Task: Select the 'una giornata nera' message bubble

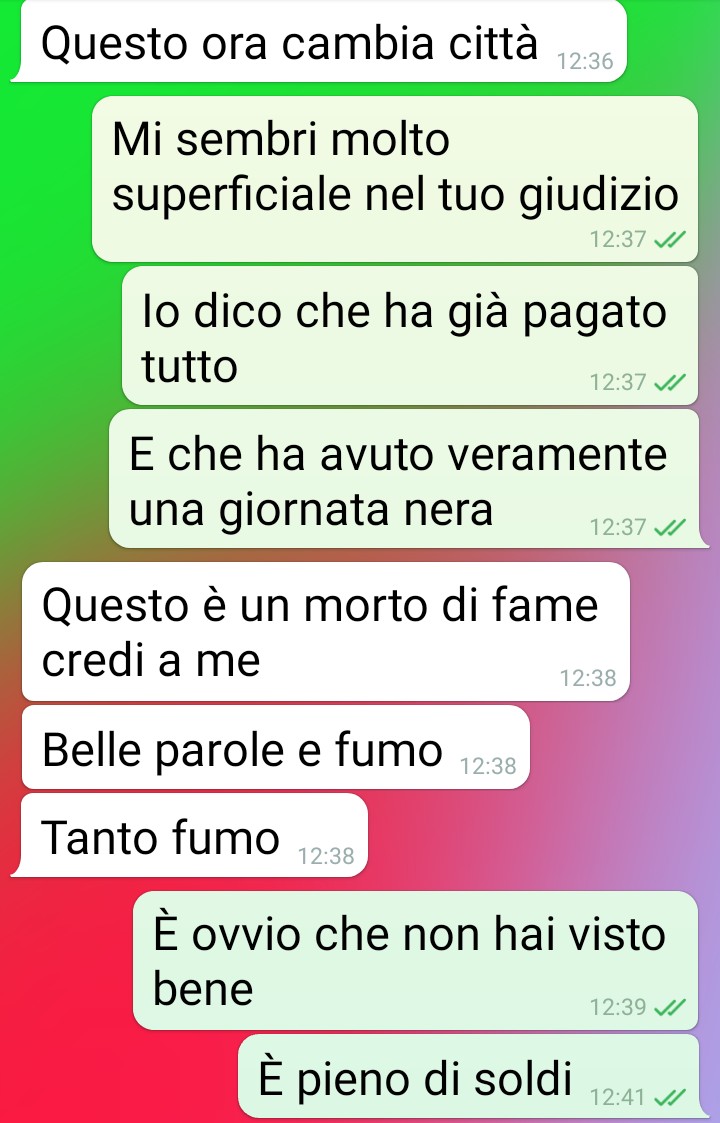Action: click(406, 478)
